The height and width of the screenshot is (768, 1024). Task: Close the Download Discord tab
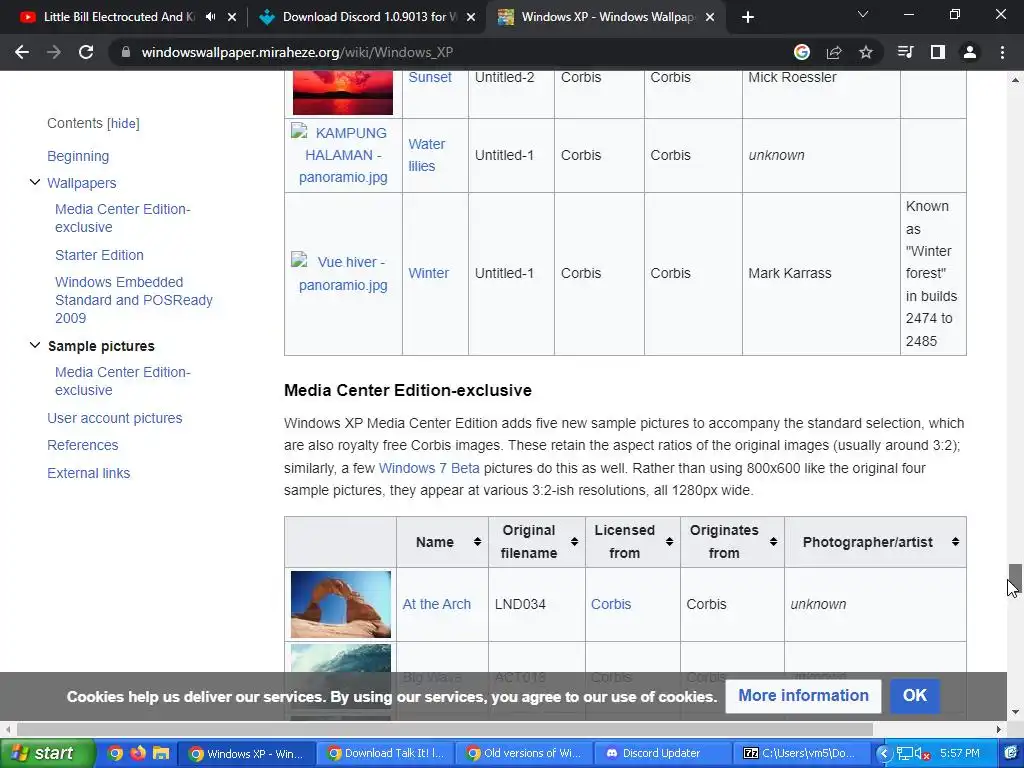[471, 17]
